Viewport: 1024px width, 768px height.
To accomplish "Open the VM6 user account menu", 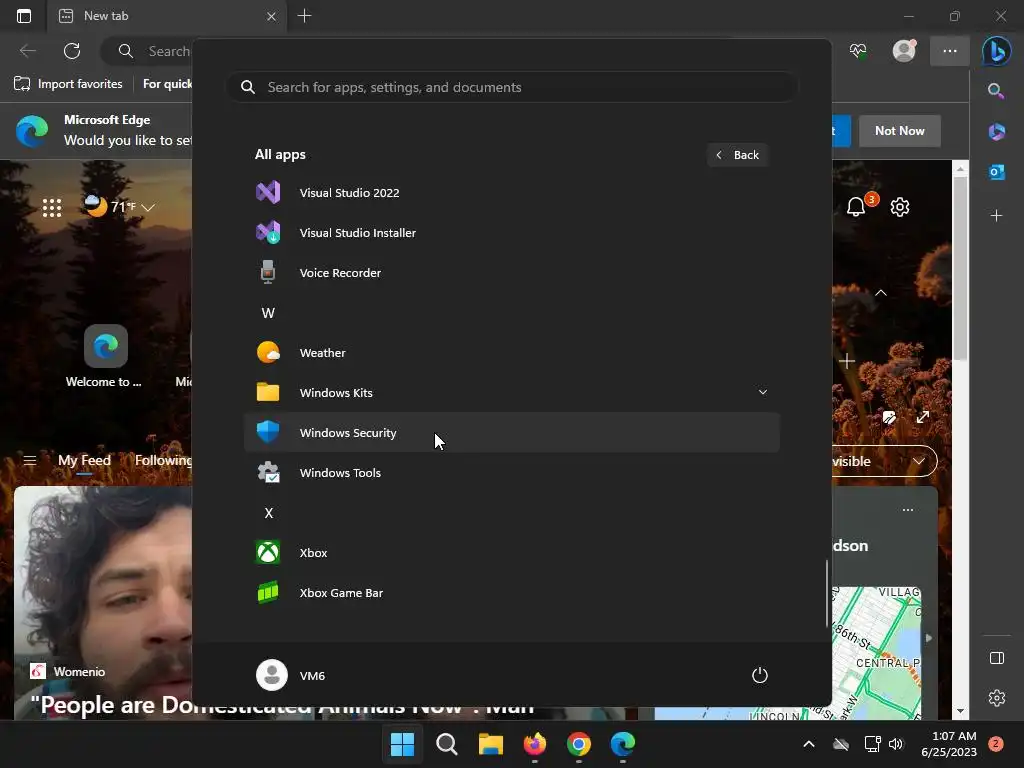I will (x=291, y=675).
